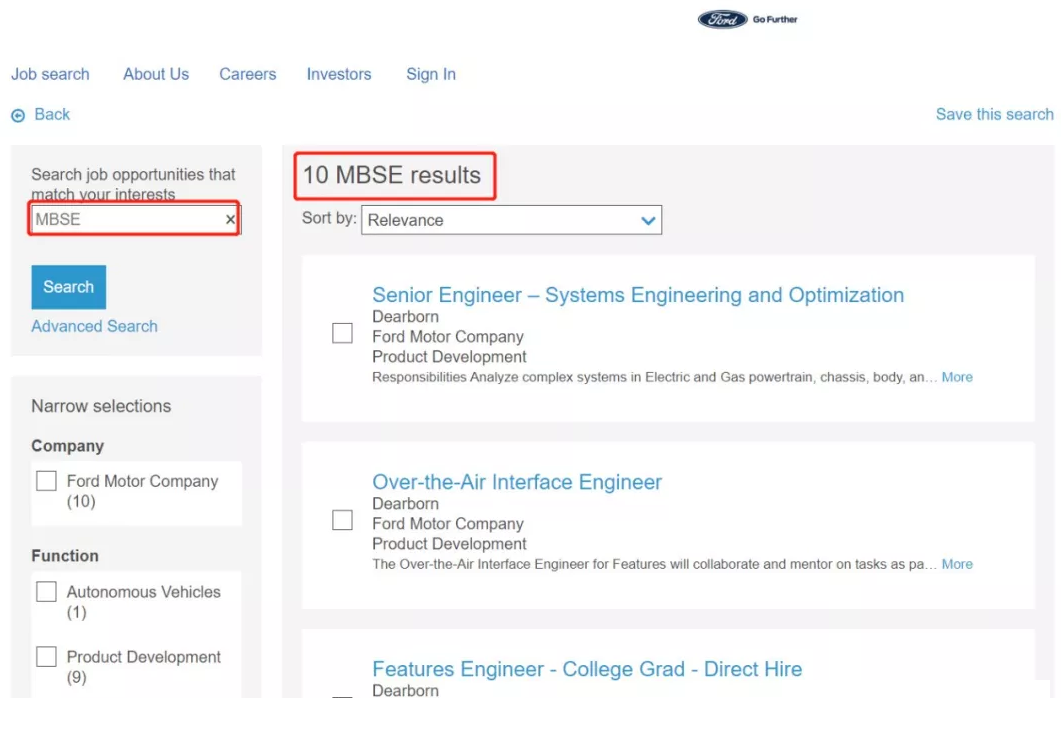The width and height of the screenshot is (1062, 735).
Task: Click 'Go Further' tagline text
Action: click(775, 20)
